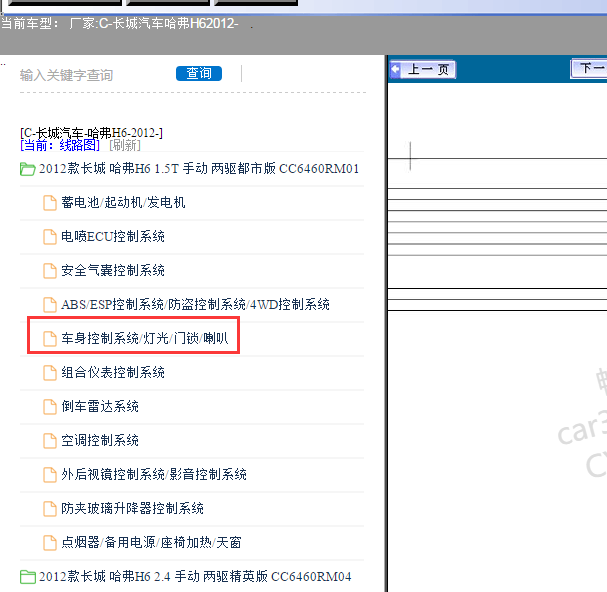Click the 当前车型 vehicle model status text
Viewport: 607px width, 592px height.
click(x=120, y=24)
